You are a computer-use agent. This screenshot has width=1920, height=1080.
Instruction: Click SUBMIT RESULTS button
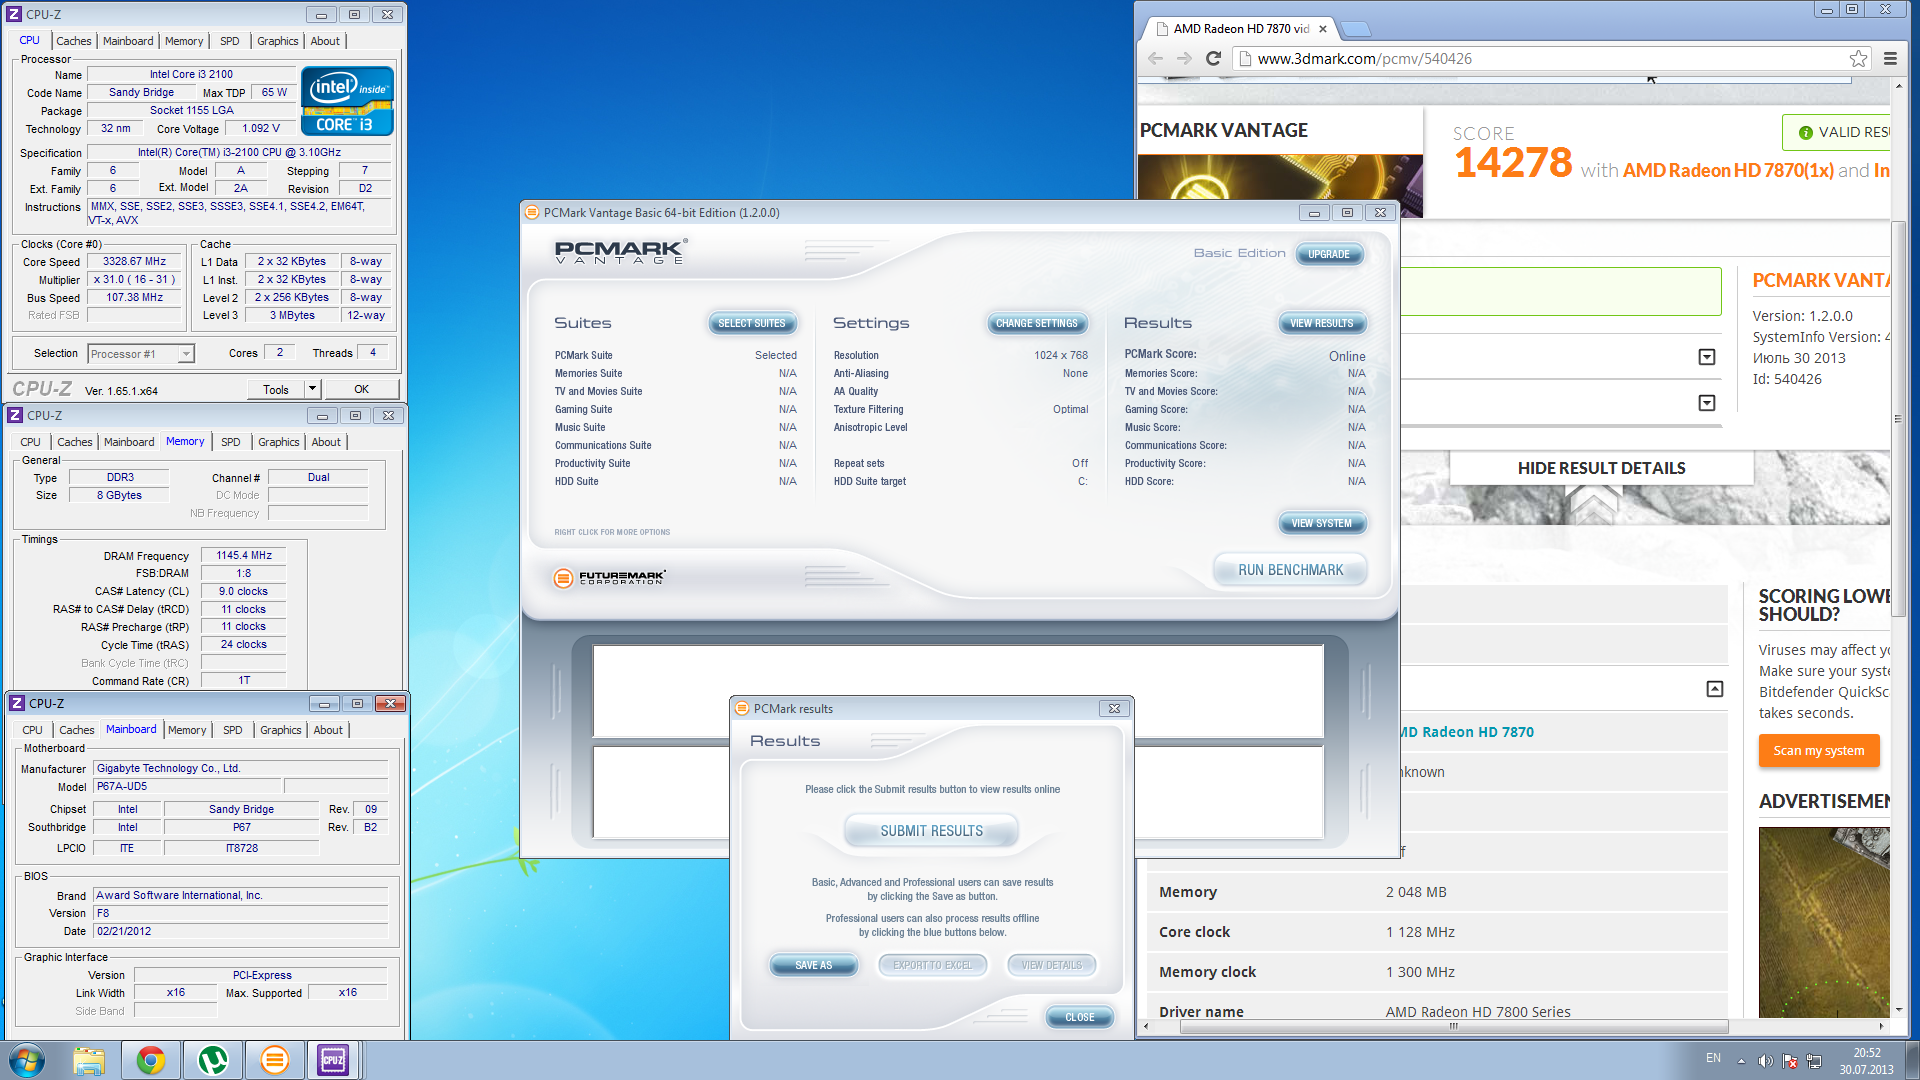[932, 831]
